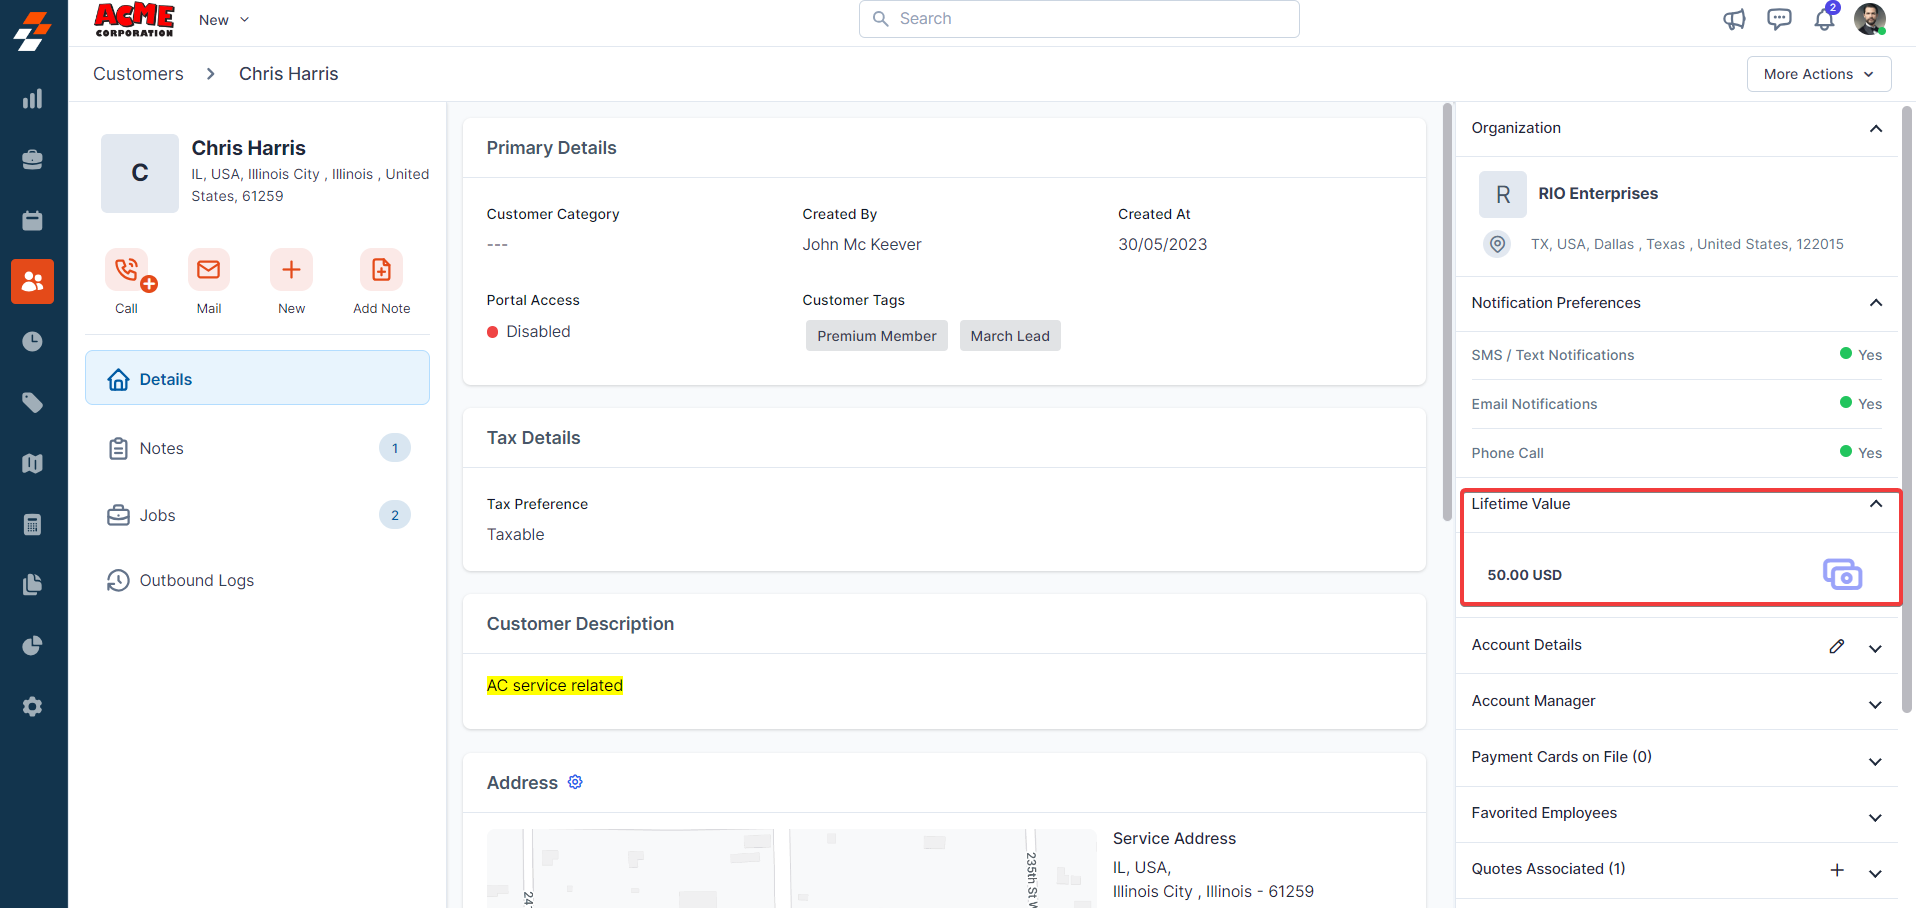Open the Notes tab

tap(162, 448)
